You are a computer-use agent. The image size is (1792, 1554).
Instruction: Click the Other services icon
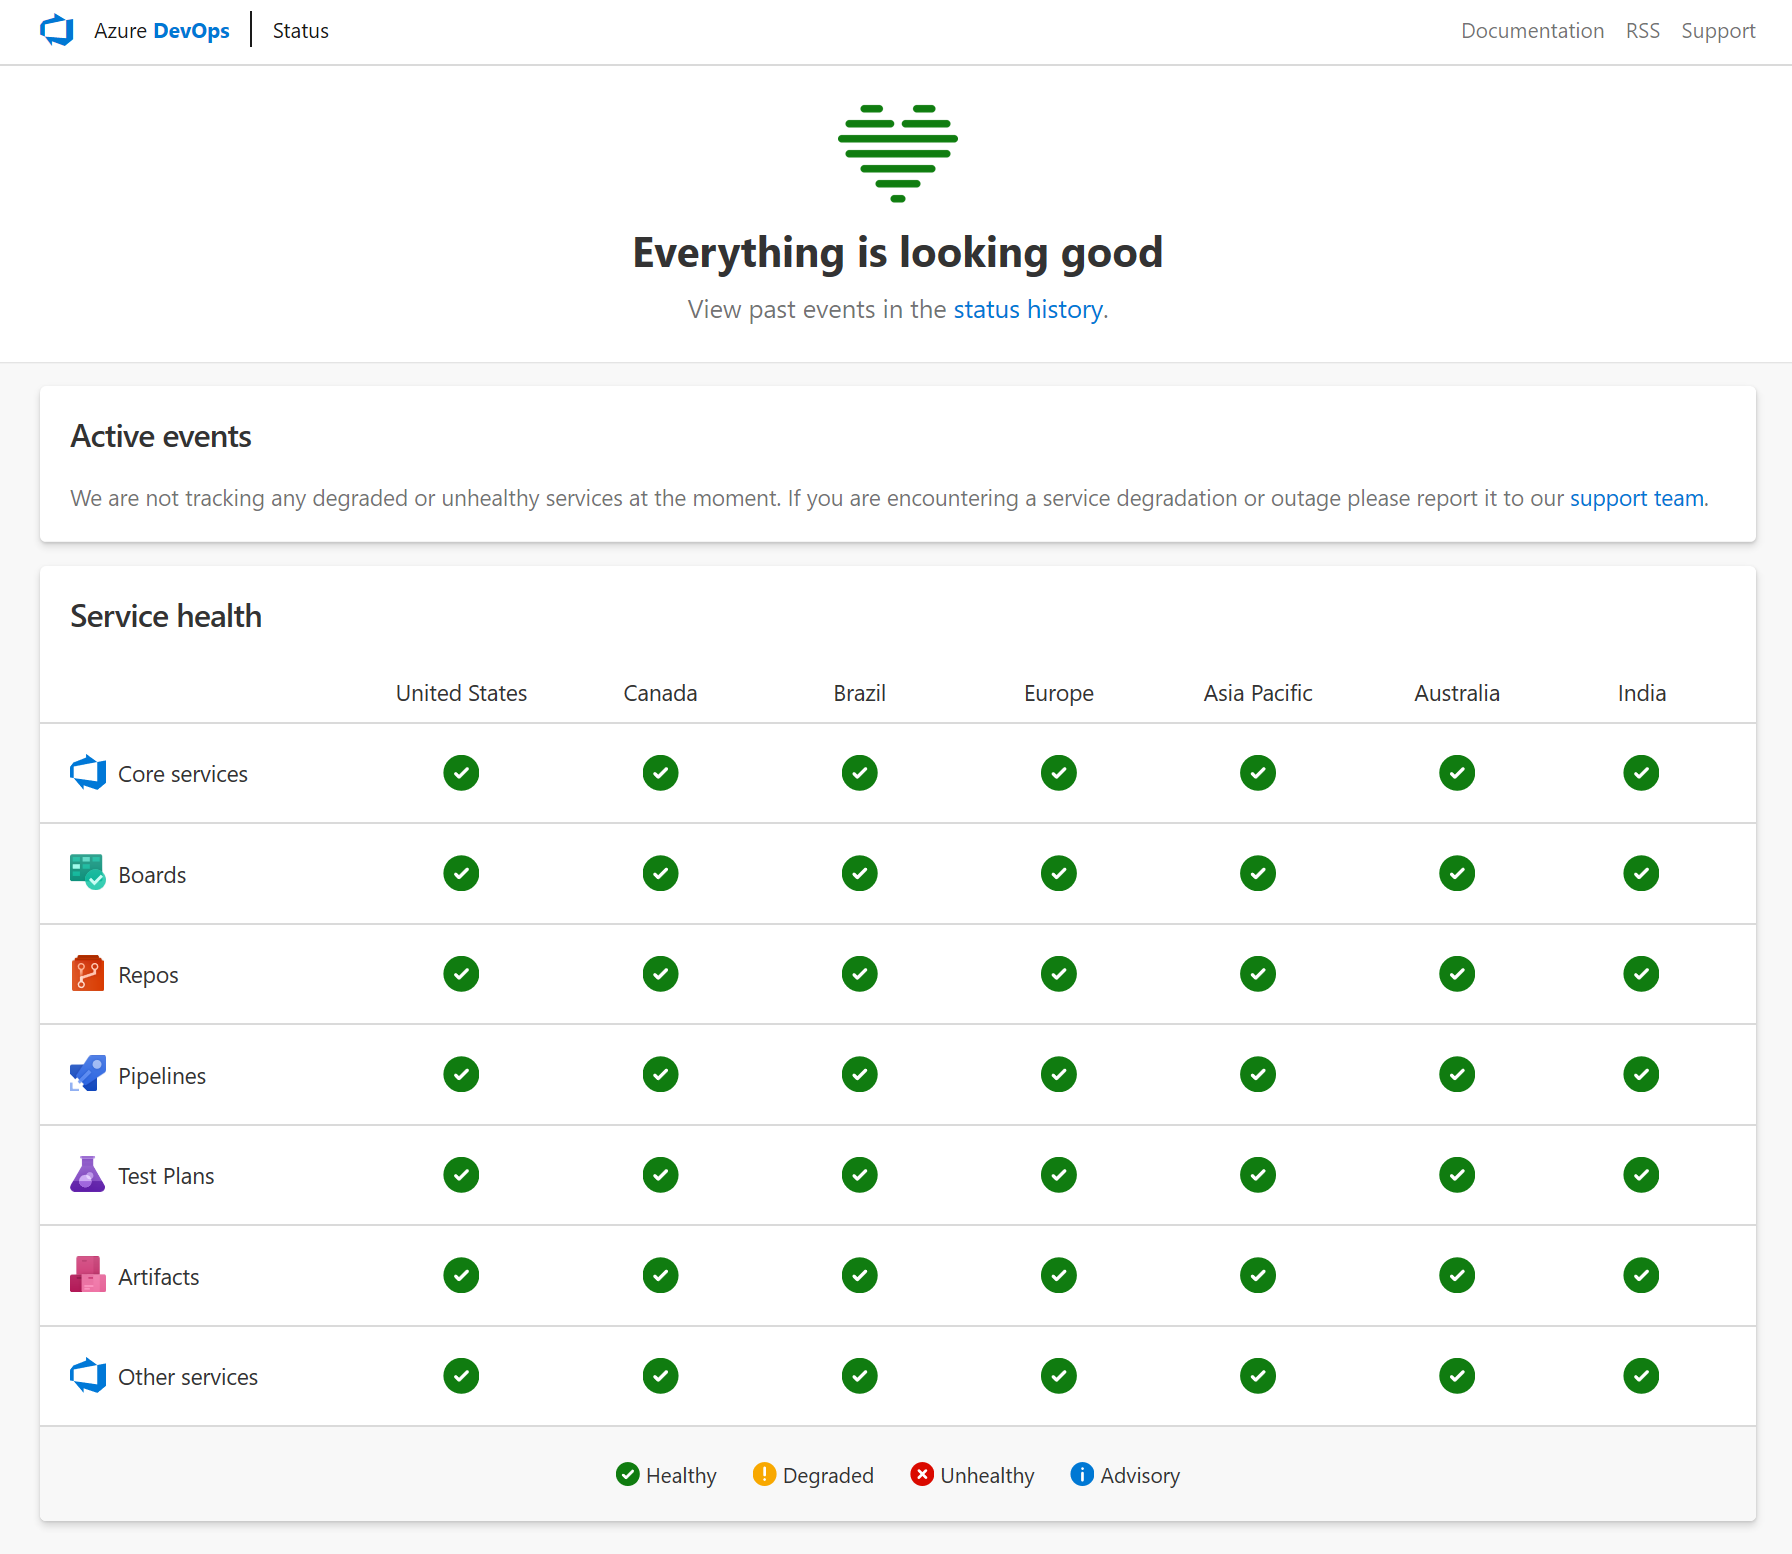click(87, 1376)
